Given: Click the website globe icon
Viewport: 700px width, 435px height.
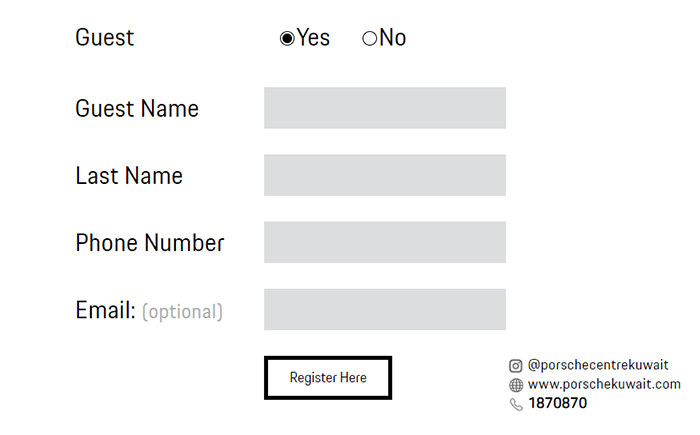Looking at the screenshot, I should point(516,385).
